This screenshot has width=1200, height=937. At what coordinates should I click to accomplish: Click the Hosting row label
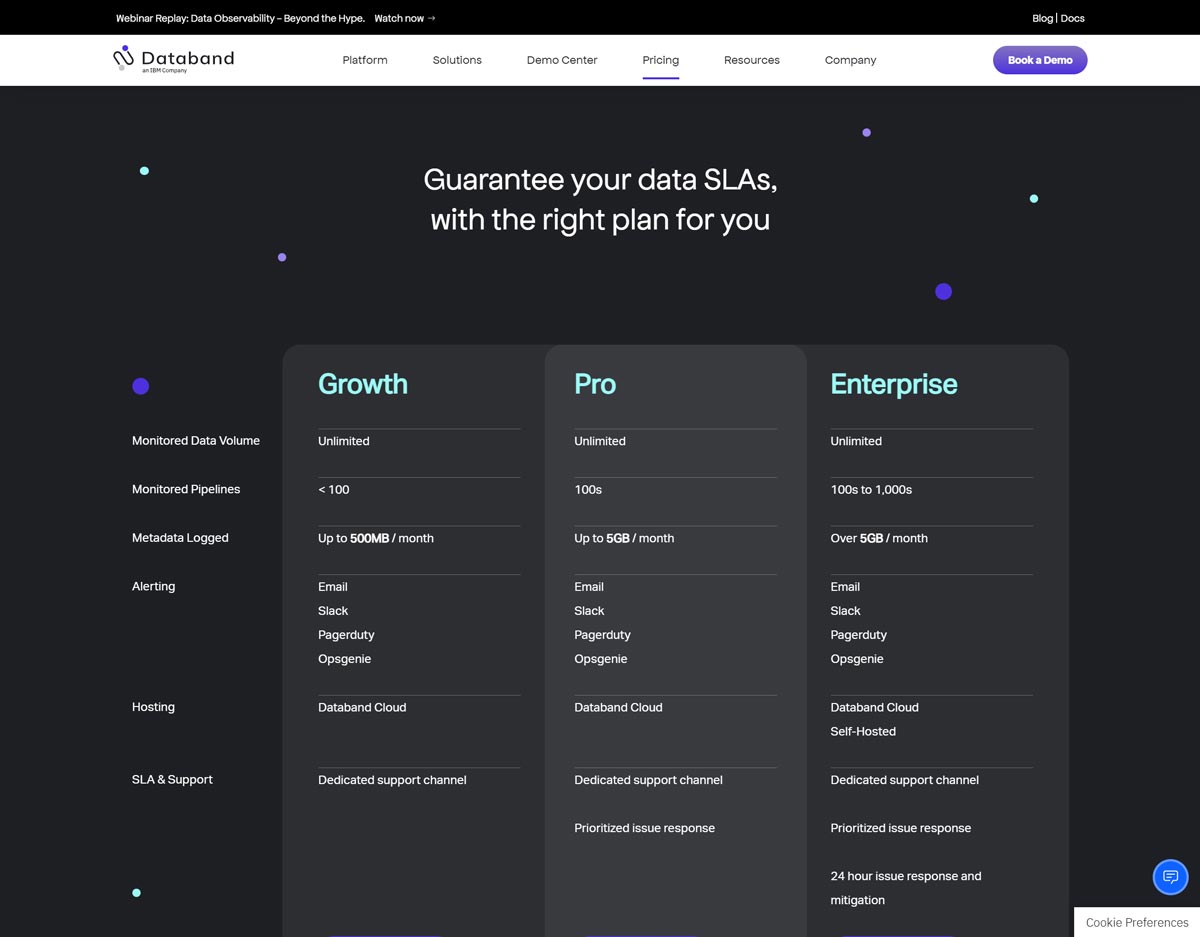(153, 707)
